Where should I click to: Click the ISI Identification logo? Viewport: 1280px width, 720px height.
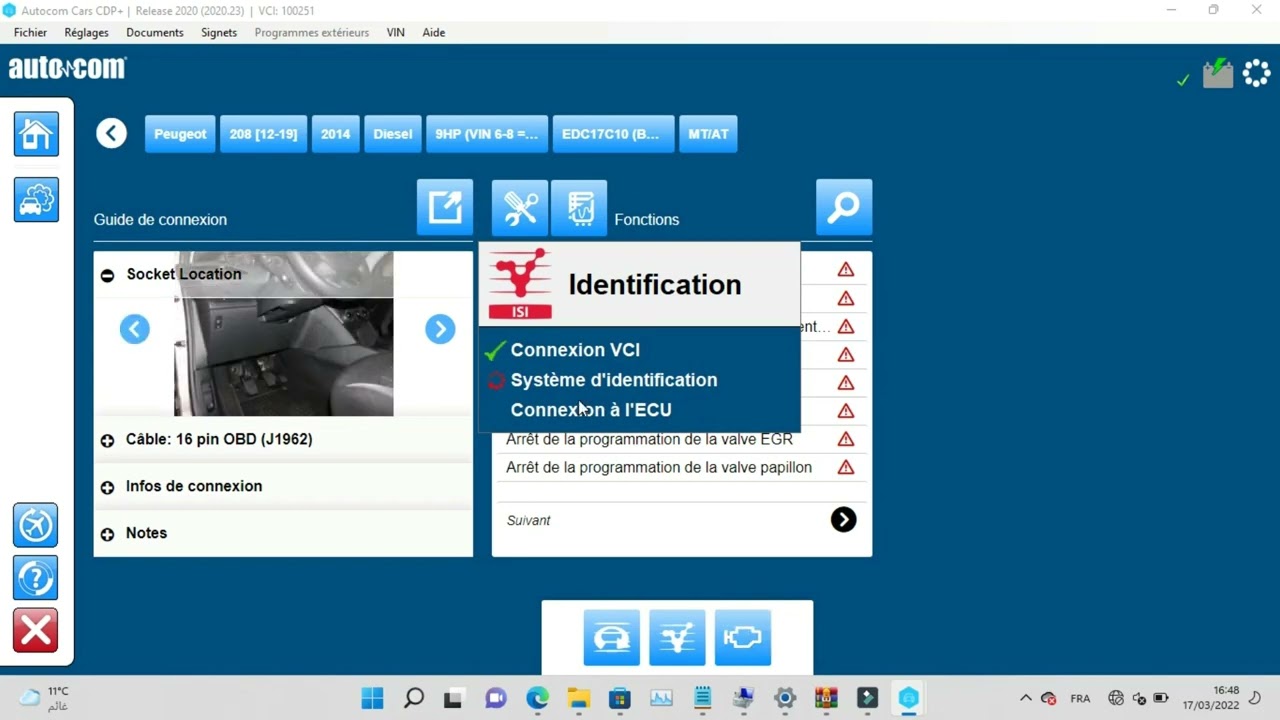(520, 284)
